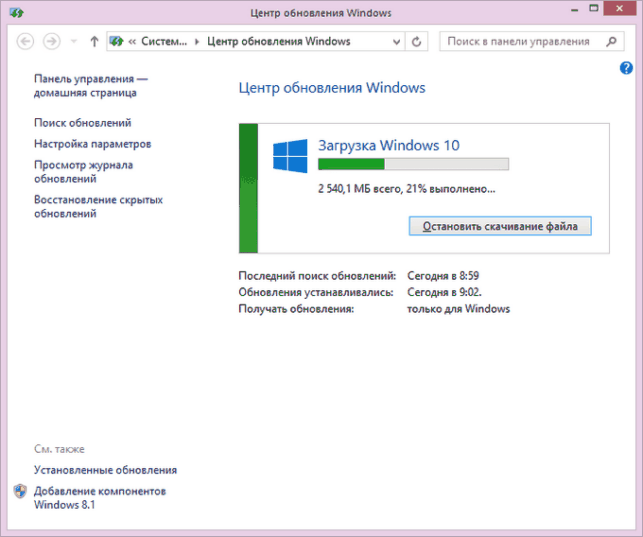Open Просмотр журнала обновлений link
Screen dimensions: 643x537
click(83, 172)
